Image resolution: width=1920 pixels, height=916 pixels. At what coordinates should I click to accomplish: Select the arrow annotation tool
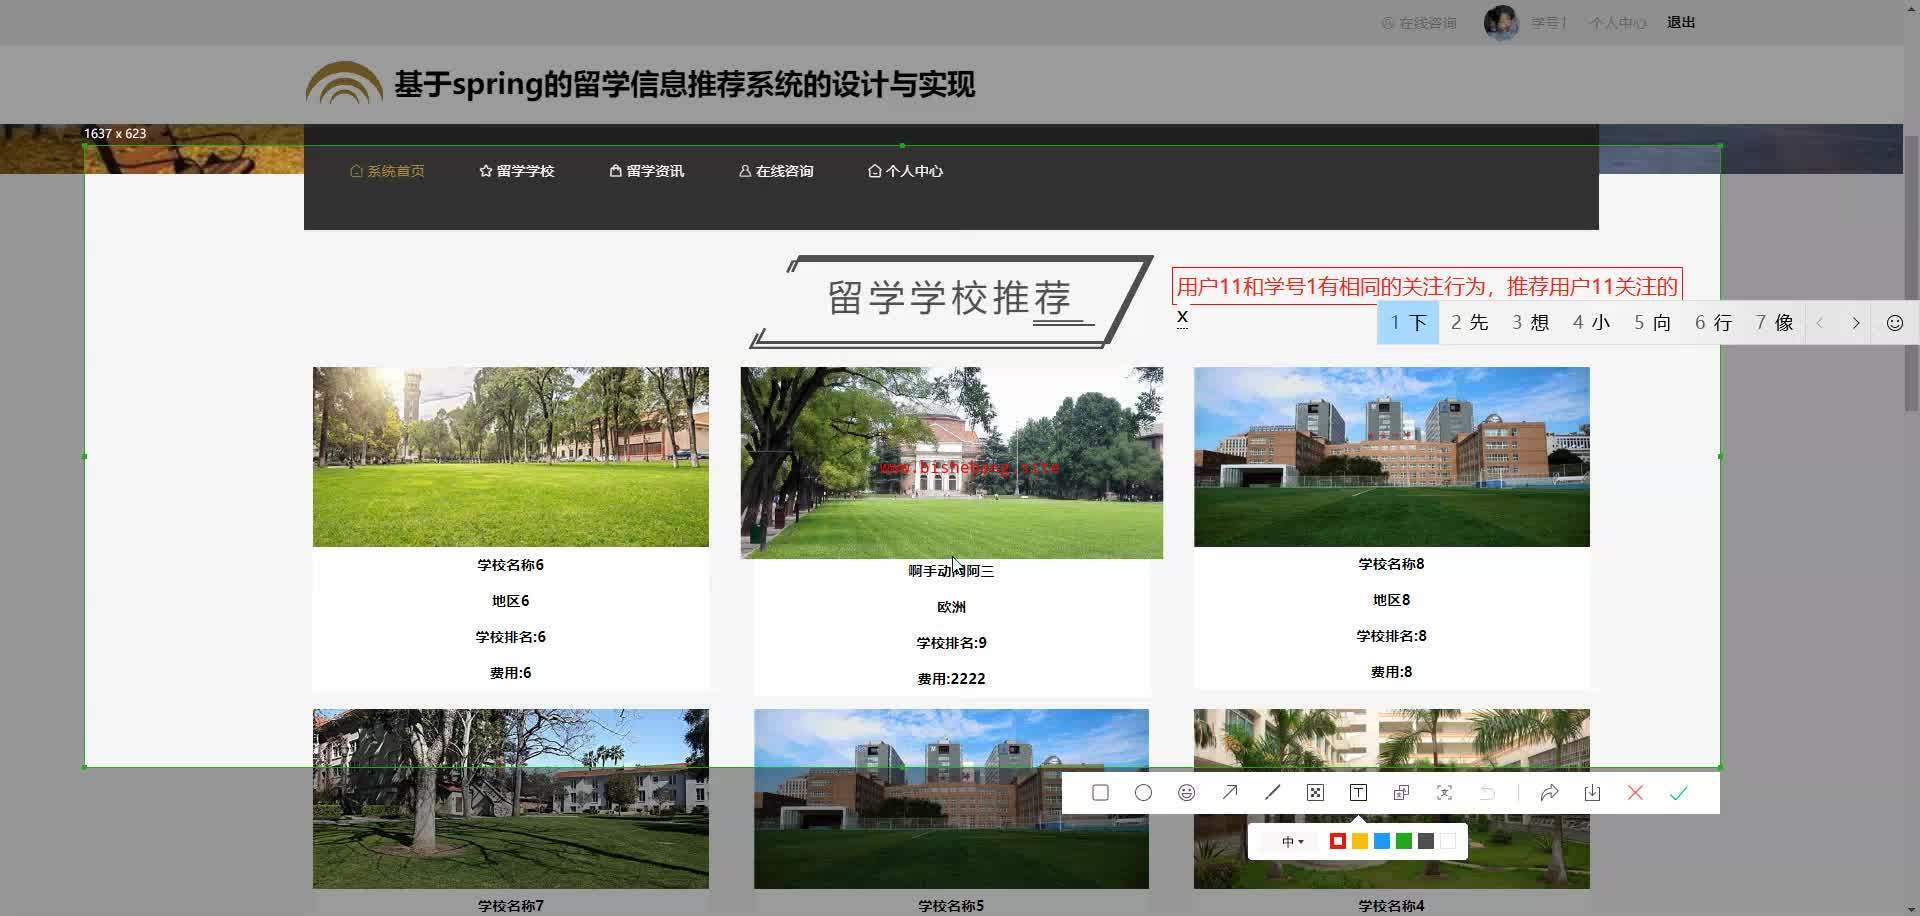pos(1229,793)
